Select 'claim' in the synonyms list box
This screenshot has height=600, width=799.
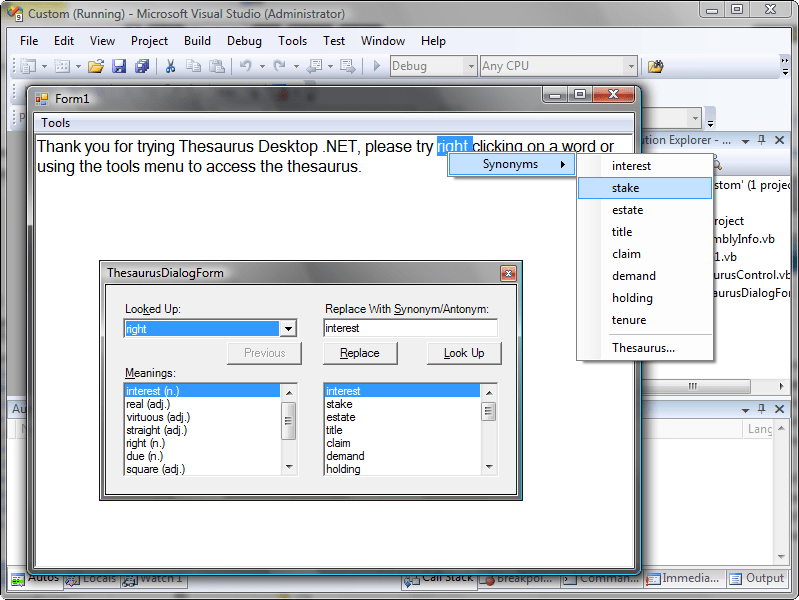(402, 443)
